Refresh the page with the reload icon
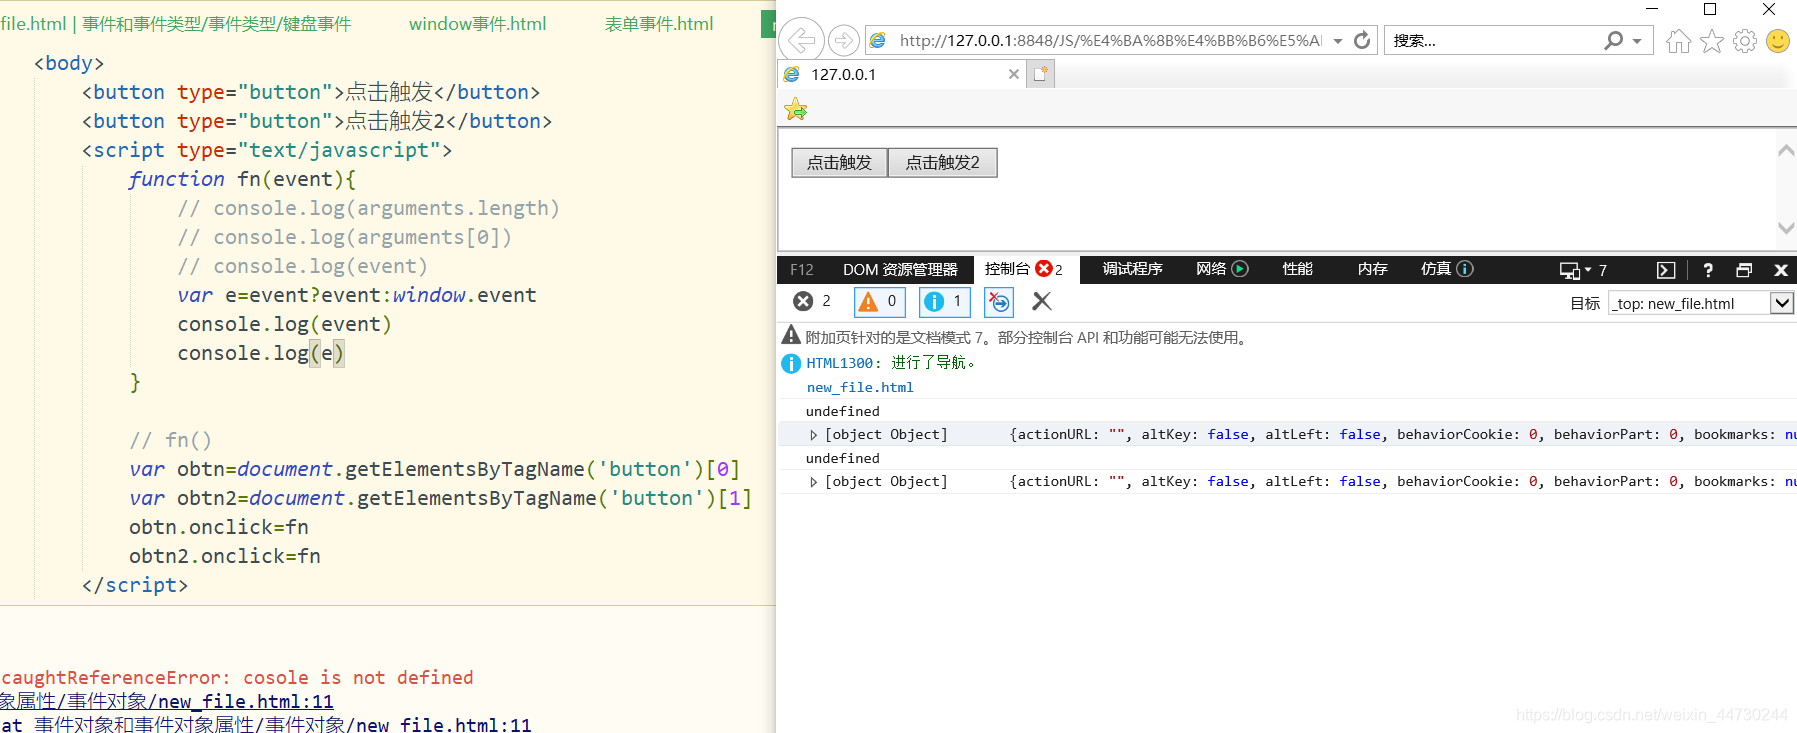 point(1362,40)
